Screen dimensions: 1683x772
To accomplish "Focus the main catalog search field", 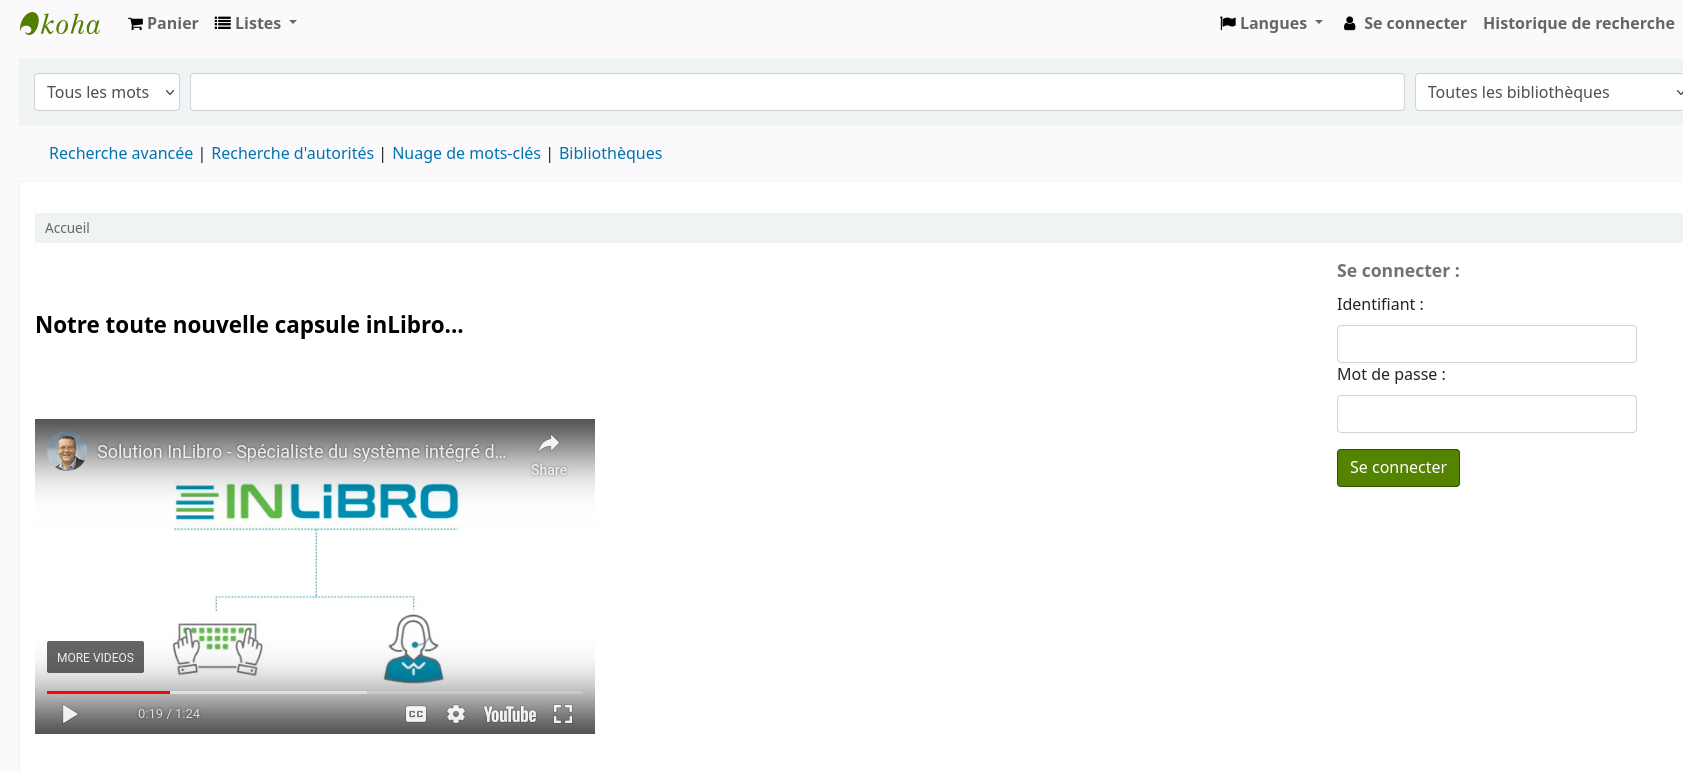I will 797,92.
